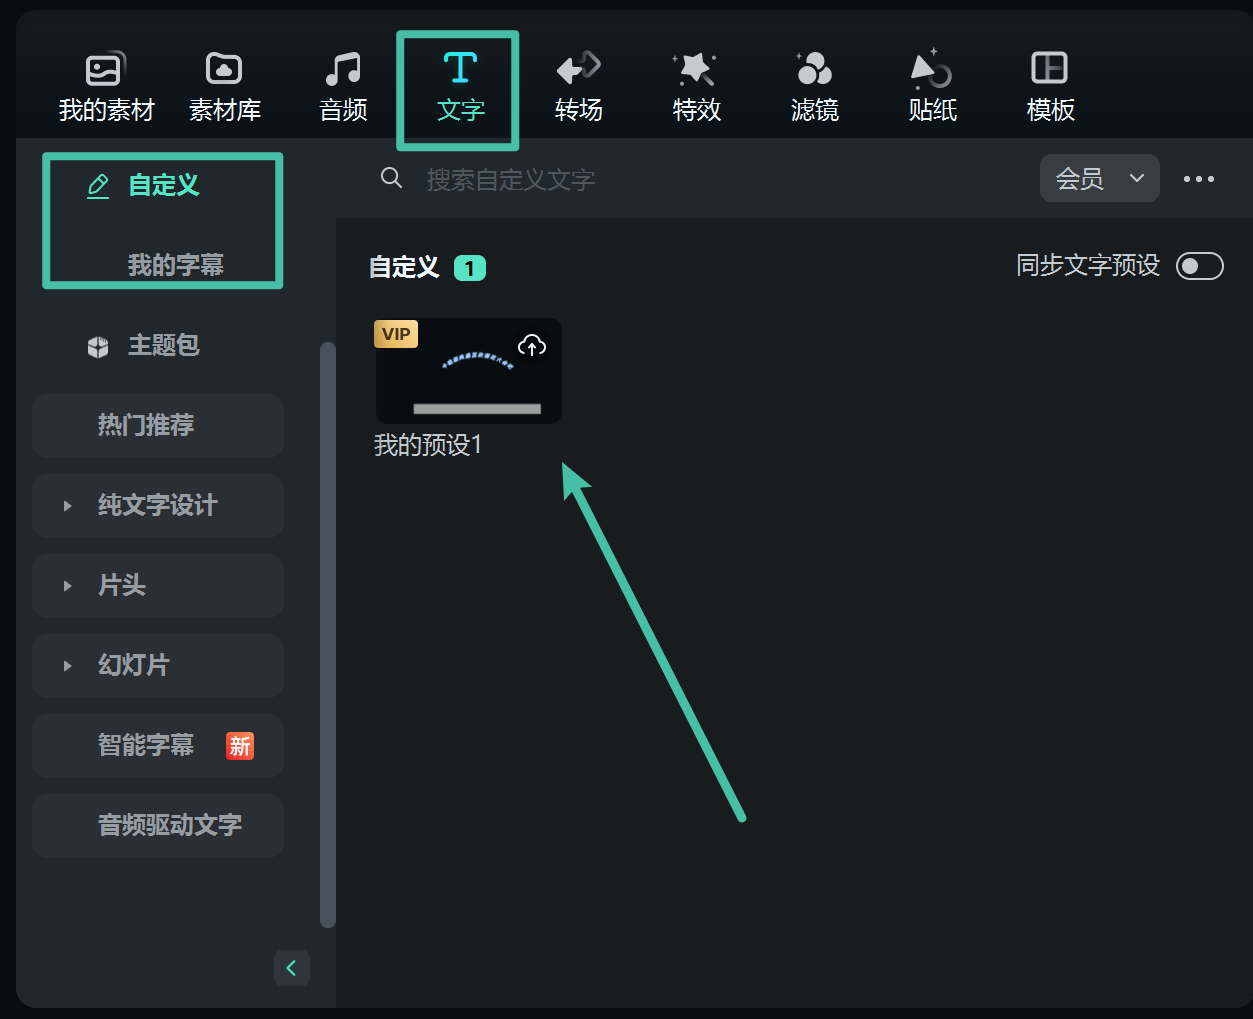Open the 会员 dropdown

tap(1099, 178)
